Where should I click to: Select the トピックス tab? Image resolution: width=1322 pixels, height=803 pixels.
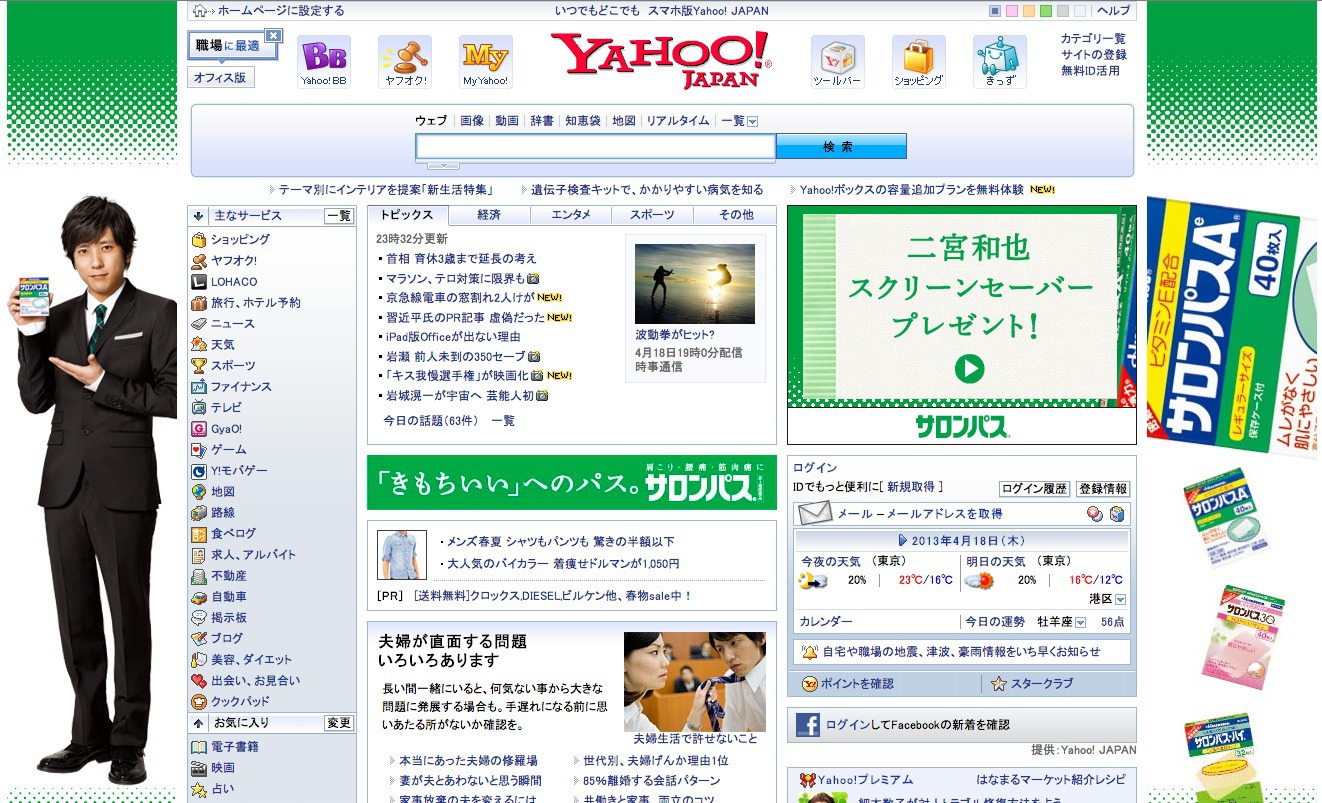[408, 215]
